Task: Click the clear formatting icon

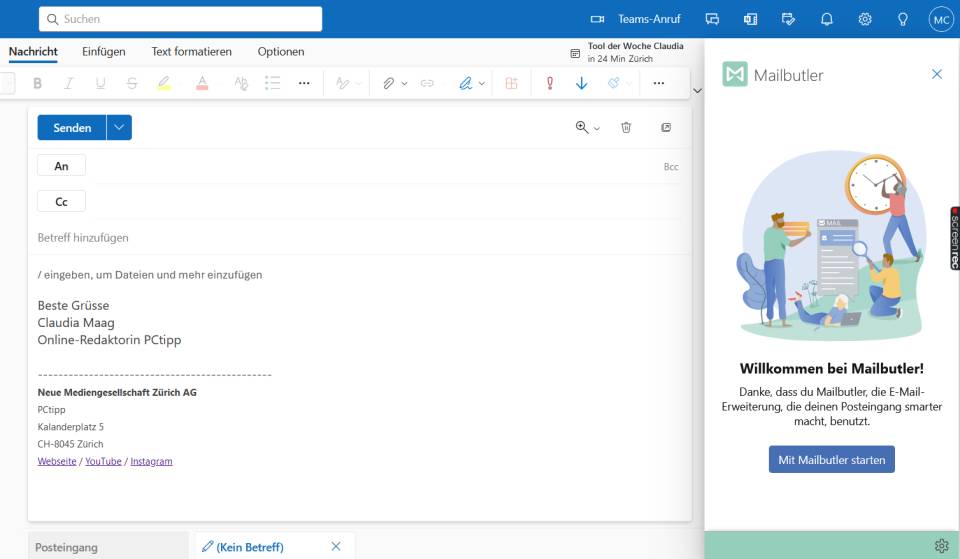Action: click(x=241, y=83)
